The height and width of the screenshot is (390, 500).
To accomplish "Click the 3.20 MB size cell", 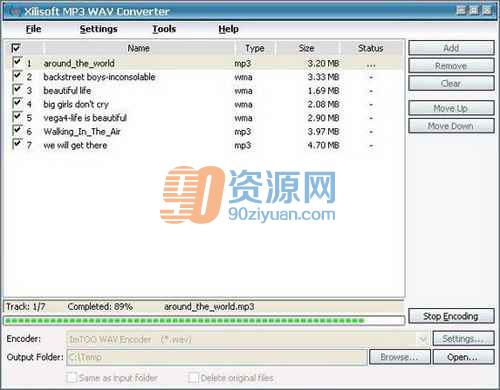I will pyautogui.click(x=323, y=63).
